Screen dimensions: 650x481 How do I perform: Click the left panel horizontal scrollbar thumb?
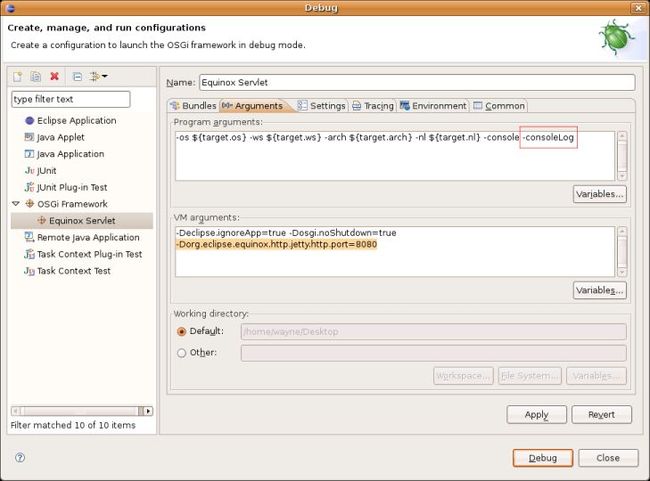(x=79, y=411)
